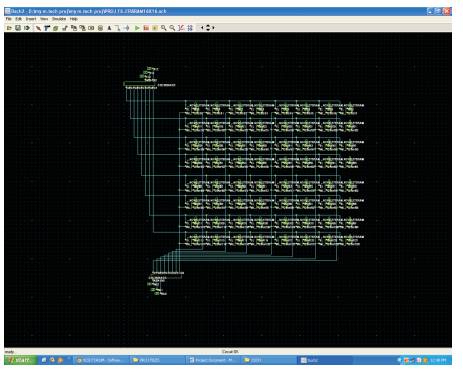
Task: Click the left pan arrow in toolbar
Action: 202,28
